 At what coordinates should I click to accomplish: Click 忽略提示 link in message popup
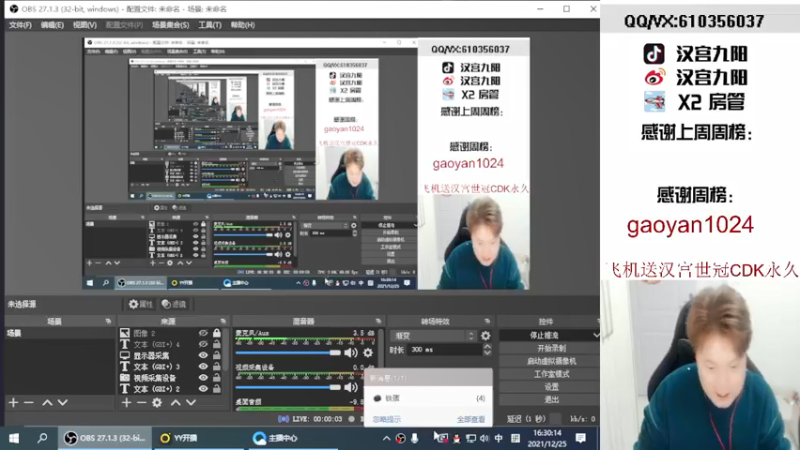387,419
